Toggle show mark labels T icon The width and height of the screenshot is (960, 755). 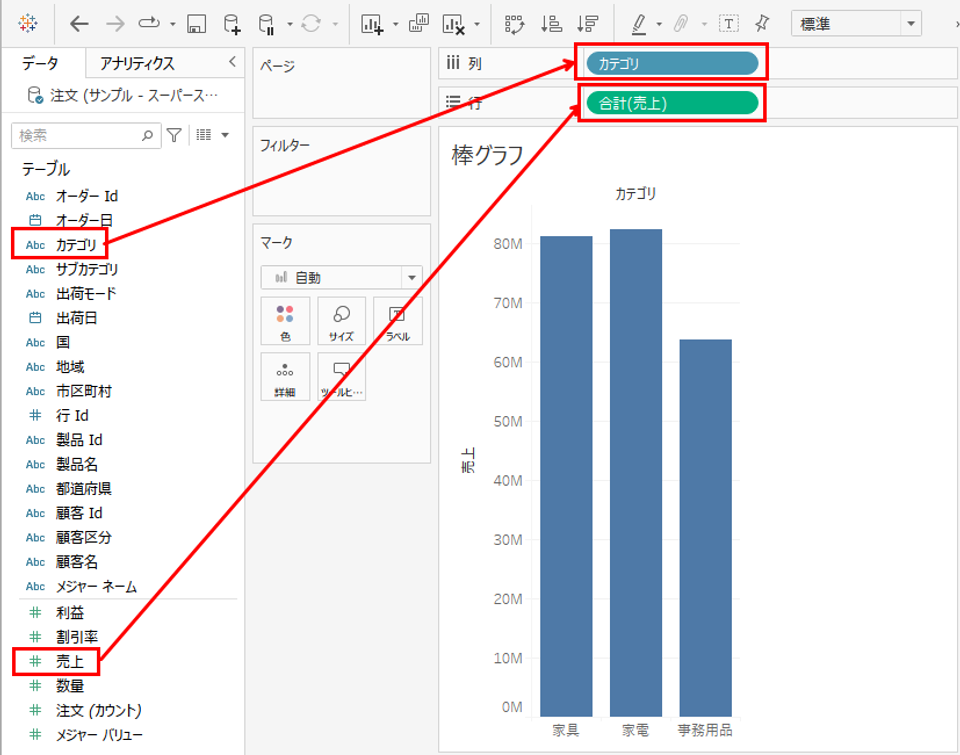coord(729,24)
